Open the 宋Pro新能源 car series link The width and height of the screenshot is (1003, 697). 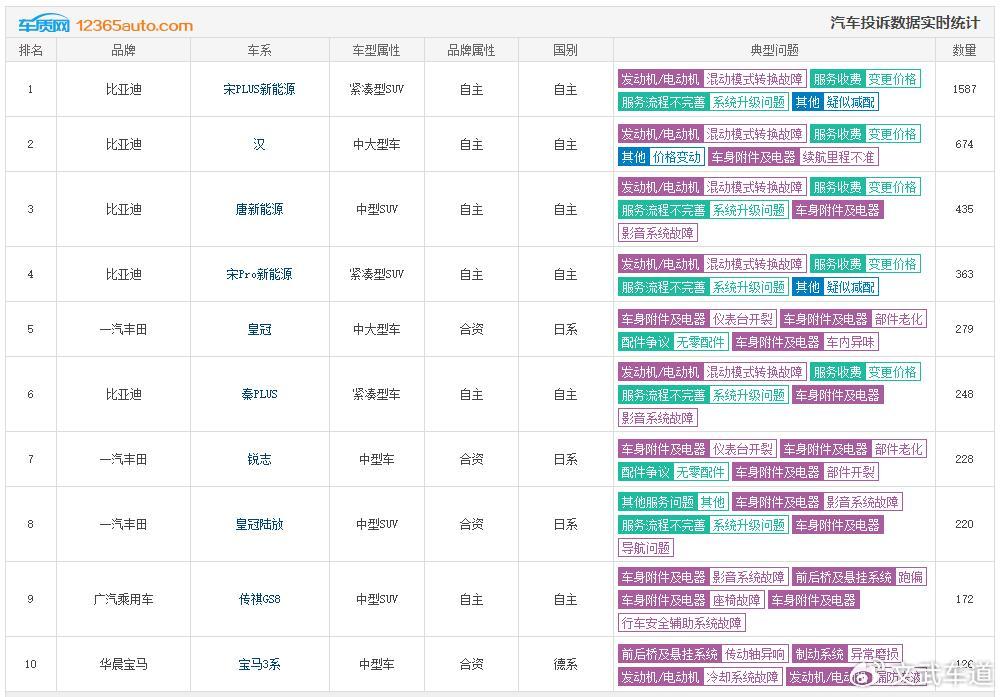point(260,274)
